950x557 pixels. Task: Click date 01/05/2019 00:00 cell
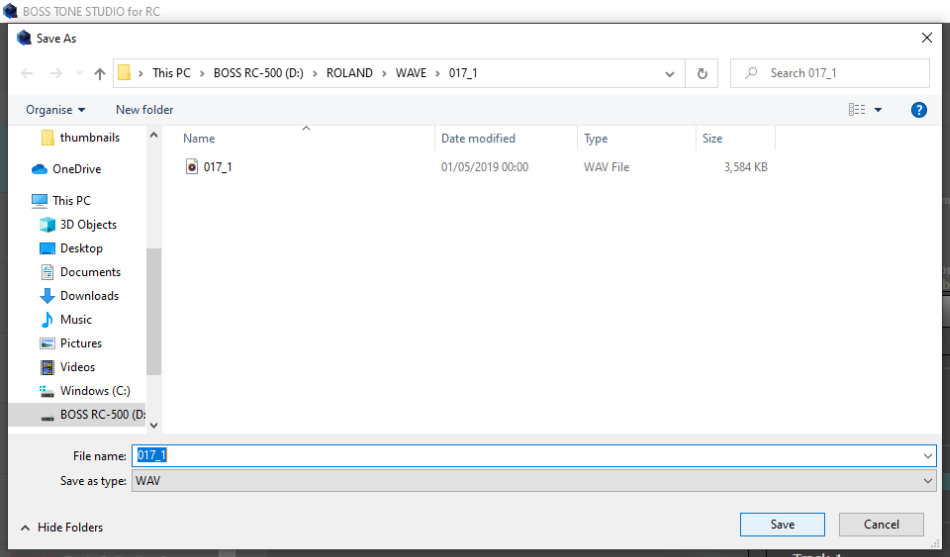[484, 167]
